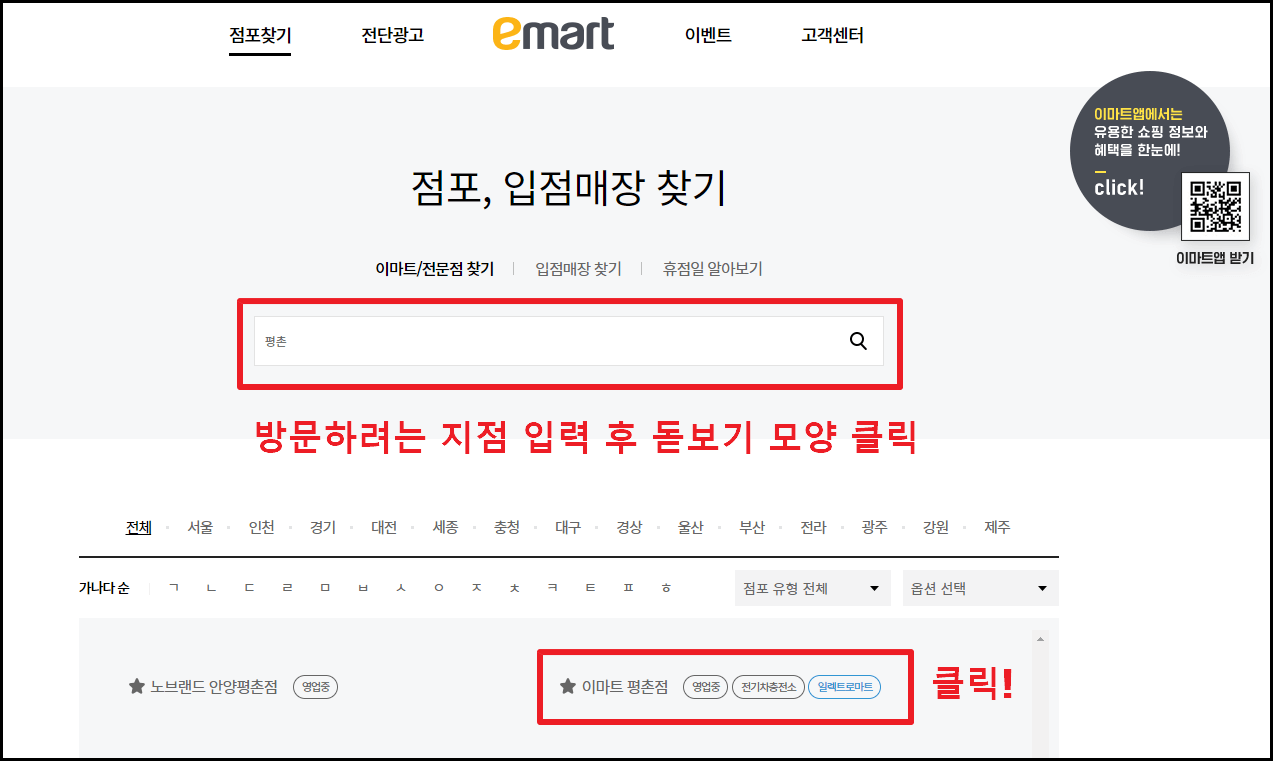Click the 점포, 입점매장 찾기 heading
The width and height of the screenshot is (1273, 761).
[x=569, y=188]
